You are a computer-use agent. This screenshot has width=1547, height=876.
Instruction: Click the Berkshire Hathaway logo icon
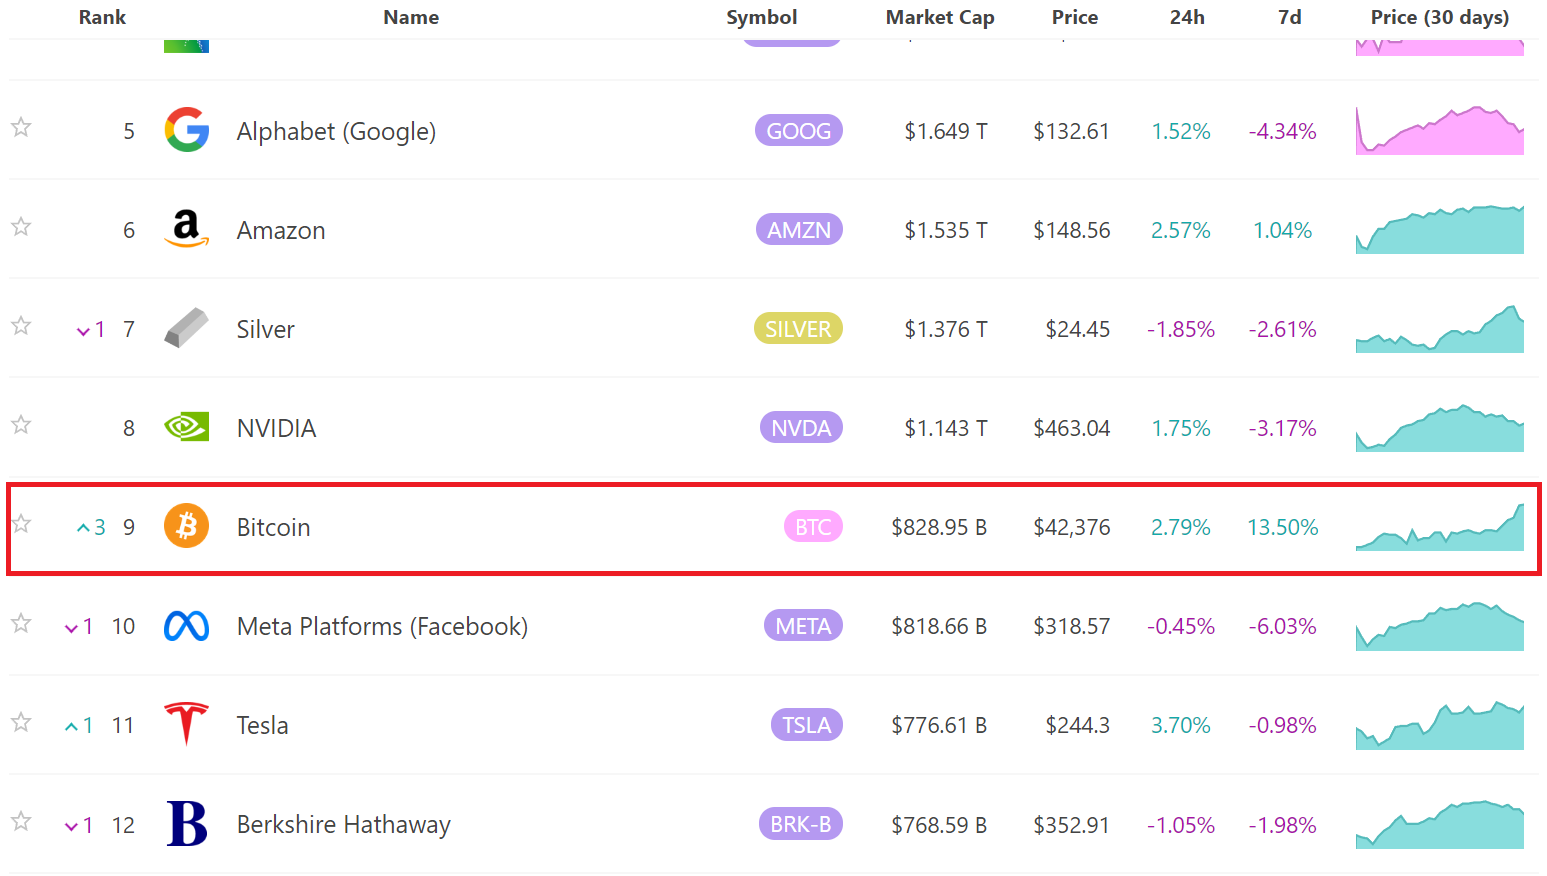(x=187, y=823)
